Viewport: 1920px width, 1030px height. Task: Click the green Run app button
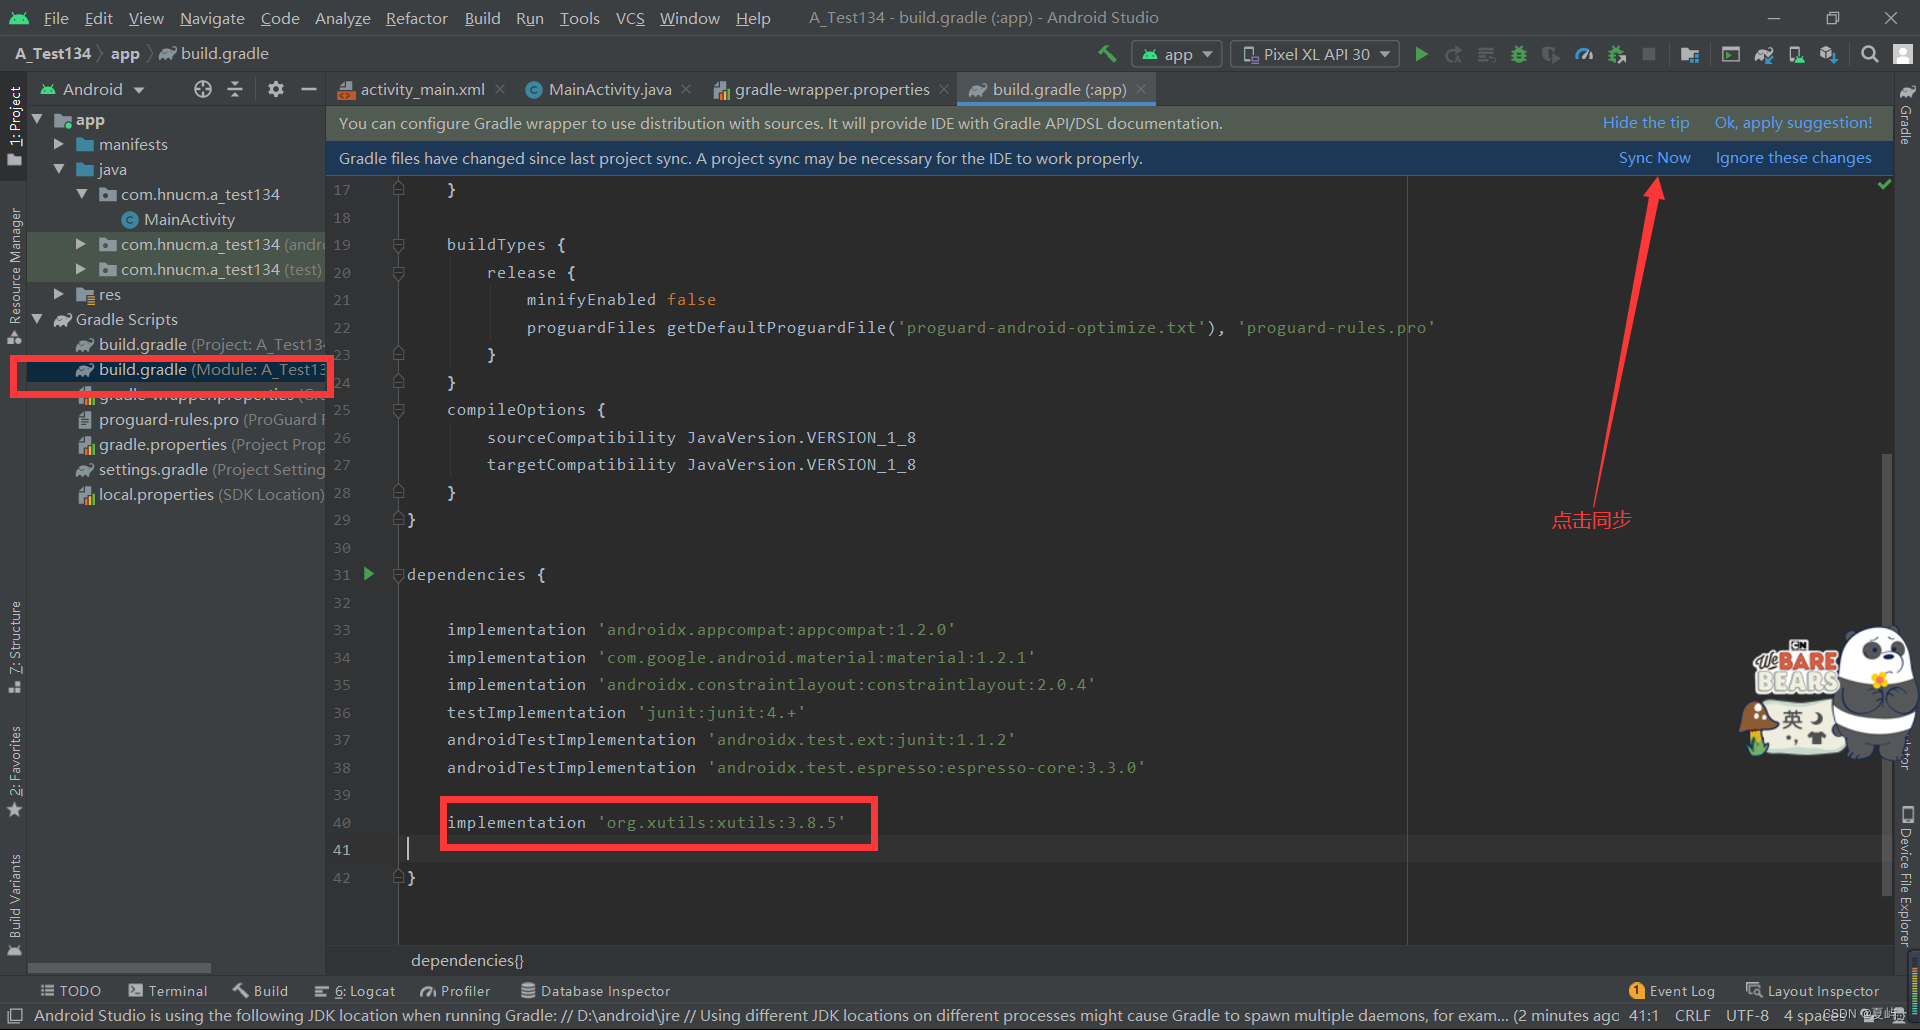tap(1421, 54)
